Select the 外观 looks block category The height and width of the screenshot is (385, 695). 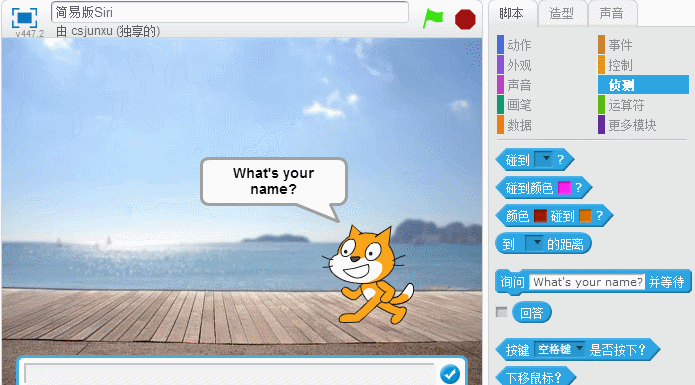pos(519,65)
